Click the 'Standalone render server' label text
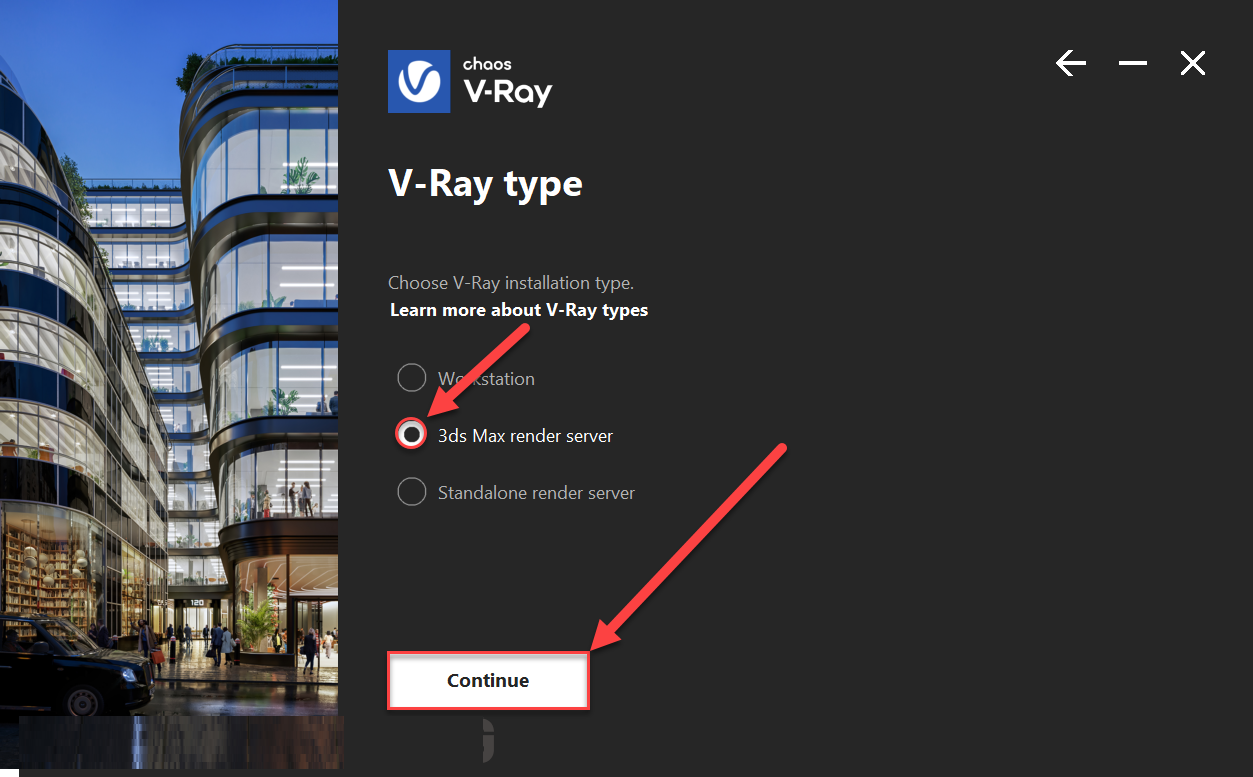1253x777 pixels. click(536, 493)
